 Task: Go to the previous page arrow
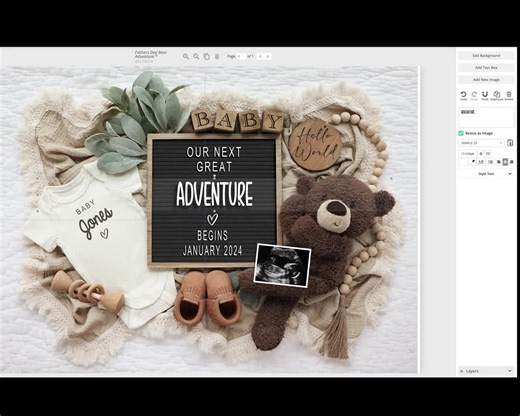point(260,56)
